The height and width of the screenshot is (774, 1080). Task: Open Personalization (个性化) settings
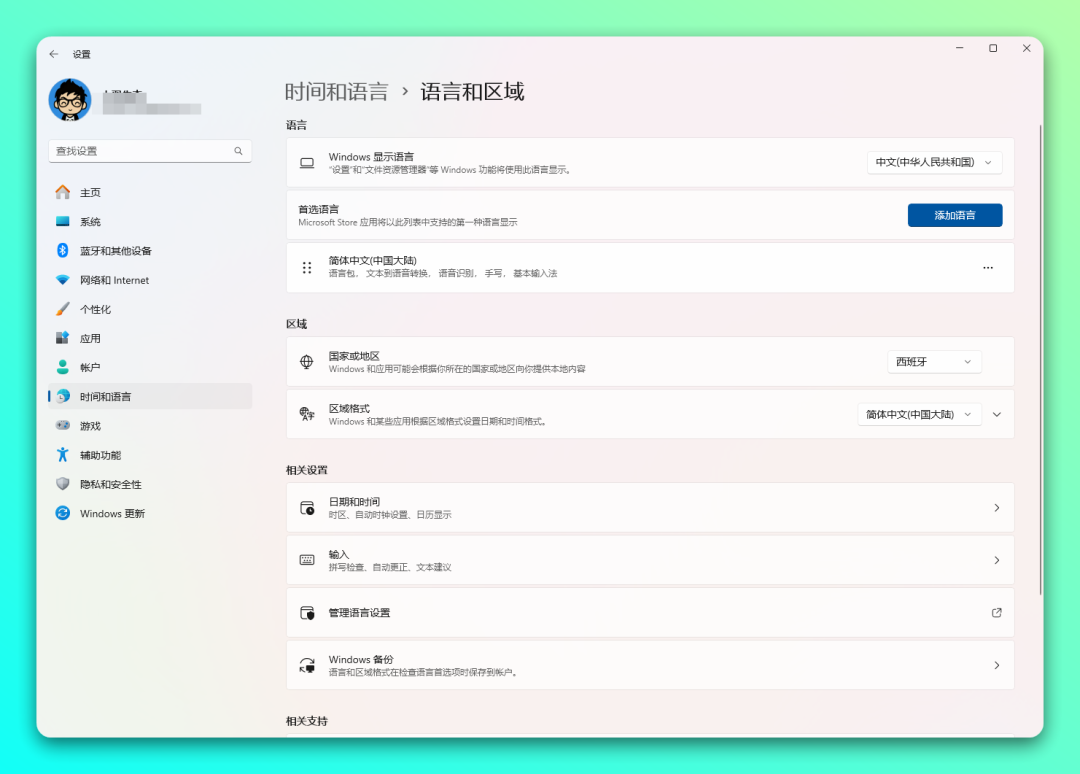point(95,309)
